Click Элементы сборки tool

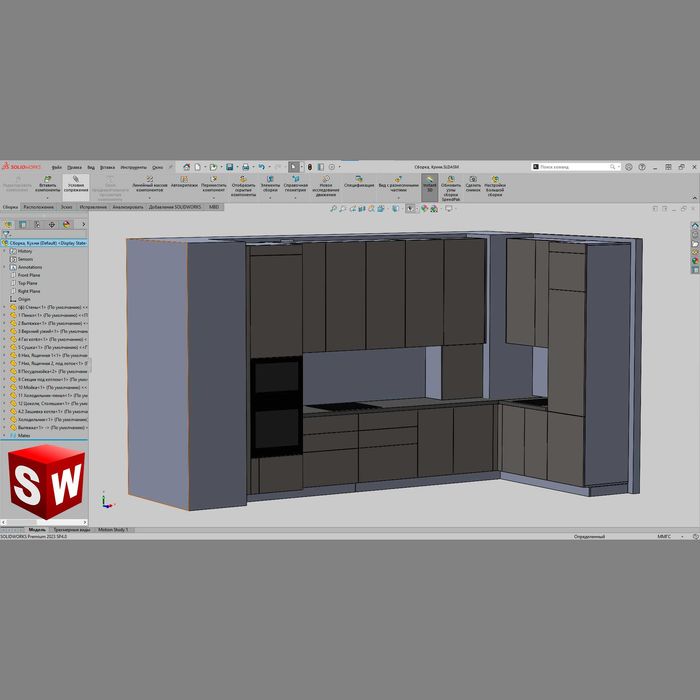pyautogui.click(x=270, y=184)
